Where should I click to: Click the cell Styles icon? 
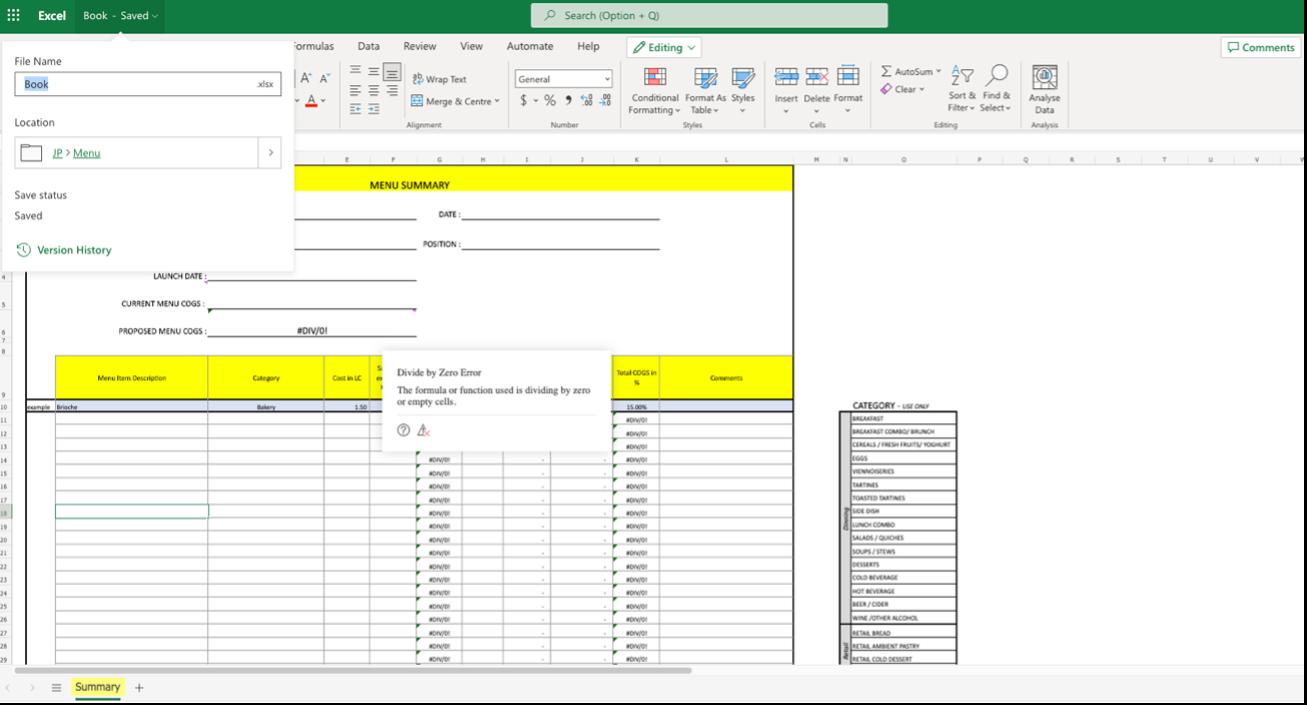[x=743, y=77]
